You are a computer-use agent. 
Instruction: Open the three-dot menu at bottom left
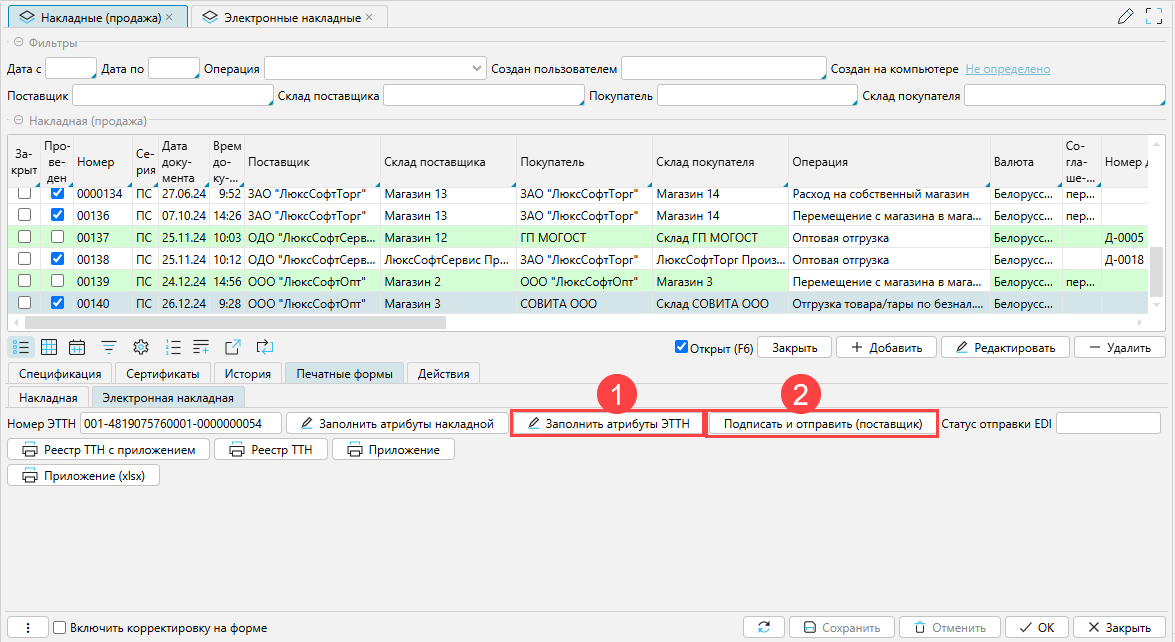[x=28, y=628]
